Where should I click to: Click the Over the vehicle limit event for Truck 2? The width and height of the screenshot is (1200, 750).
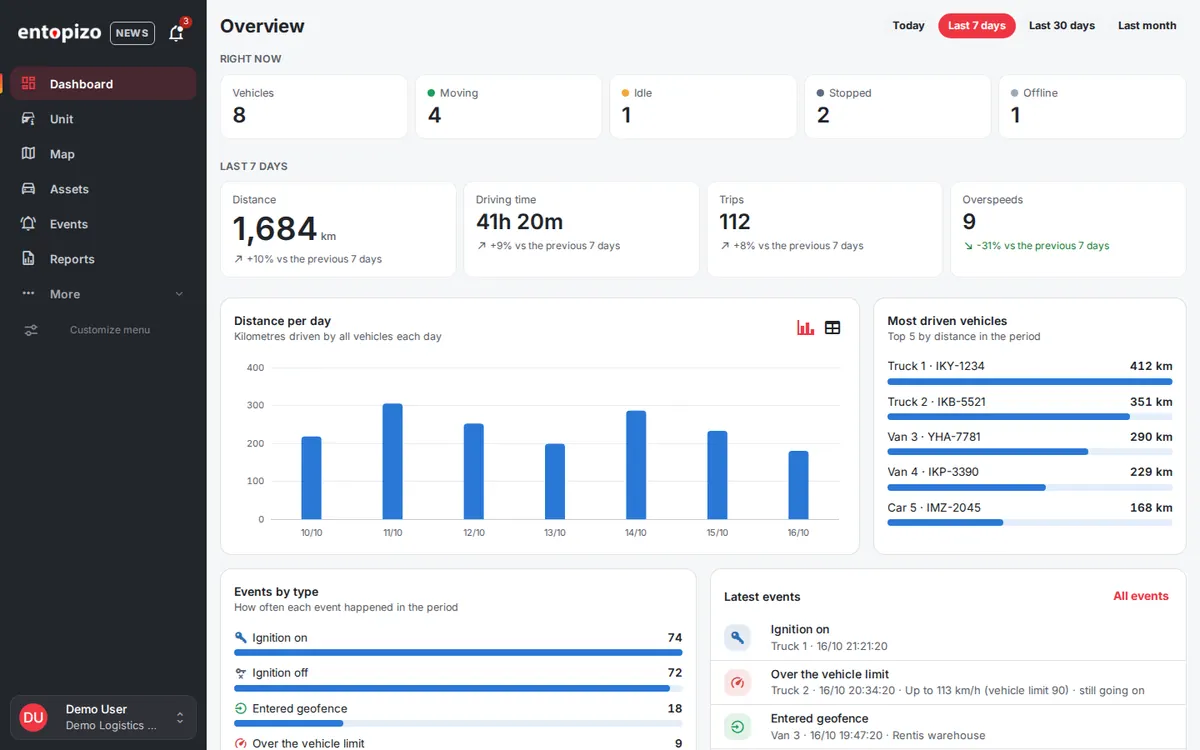[x=947, y=682]
